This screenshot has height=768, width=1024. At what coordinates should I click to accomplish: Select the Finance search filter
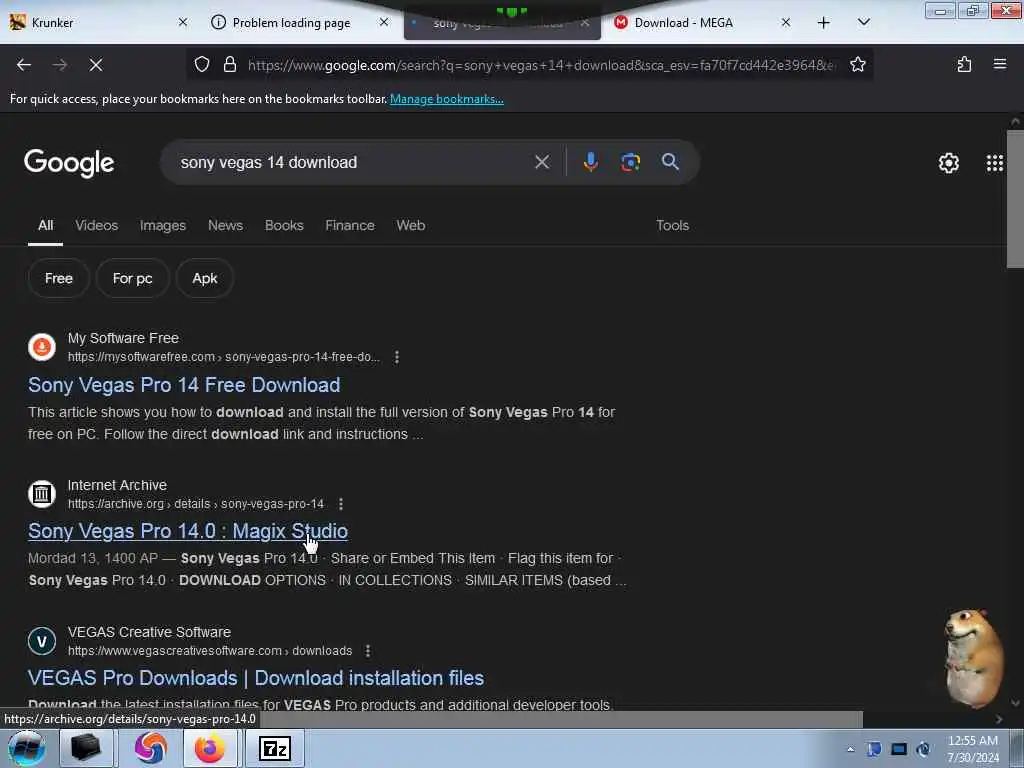coord(350,225)
